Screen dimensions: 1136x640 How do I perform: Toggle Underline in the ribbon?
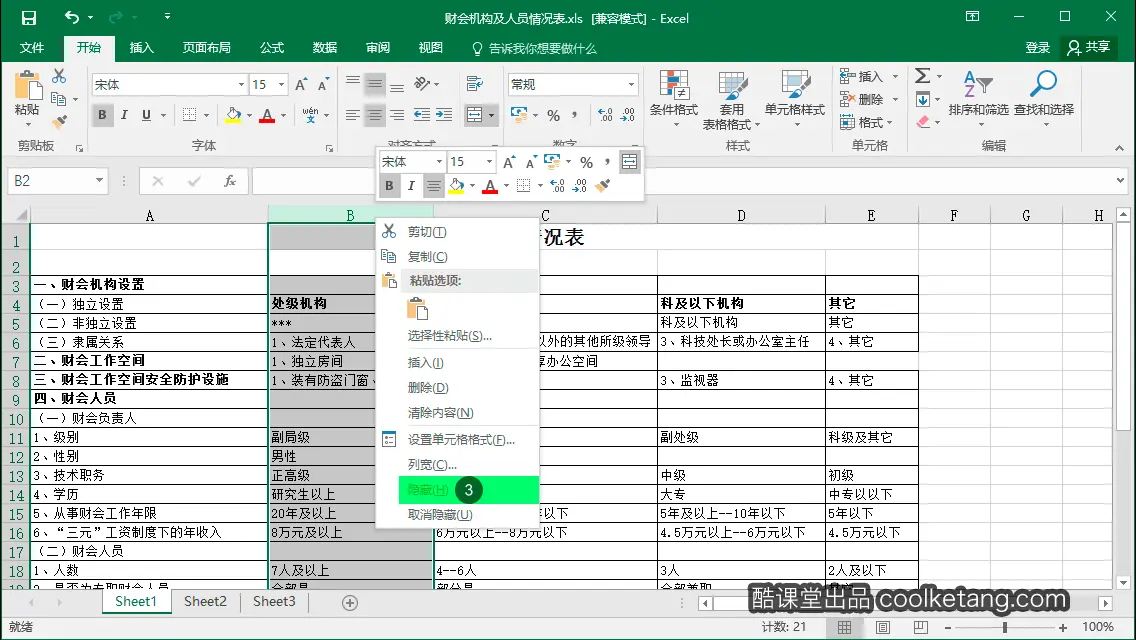pyautogui.click(x=146, y=115)
